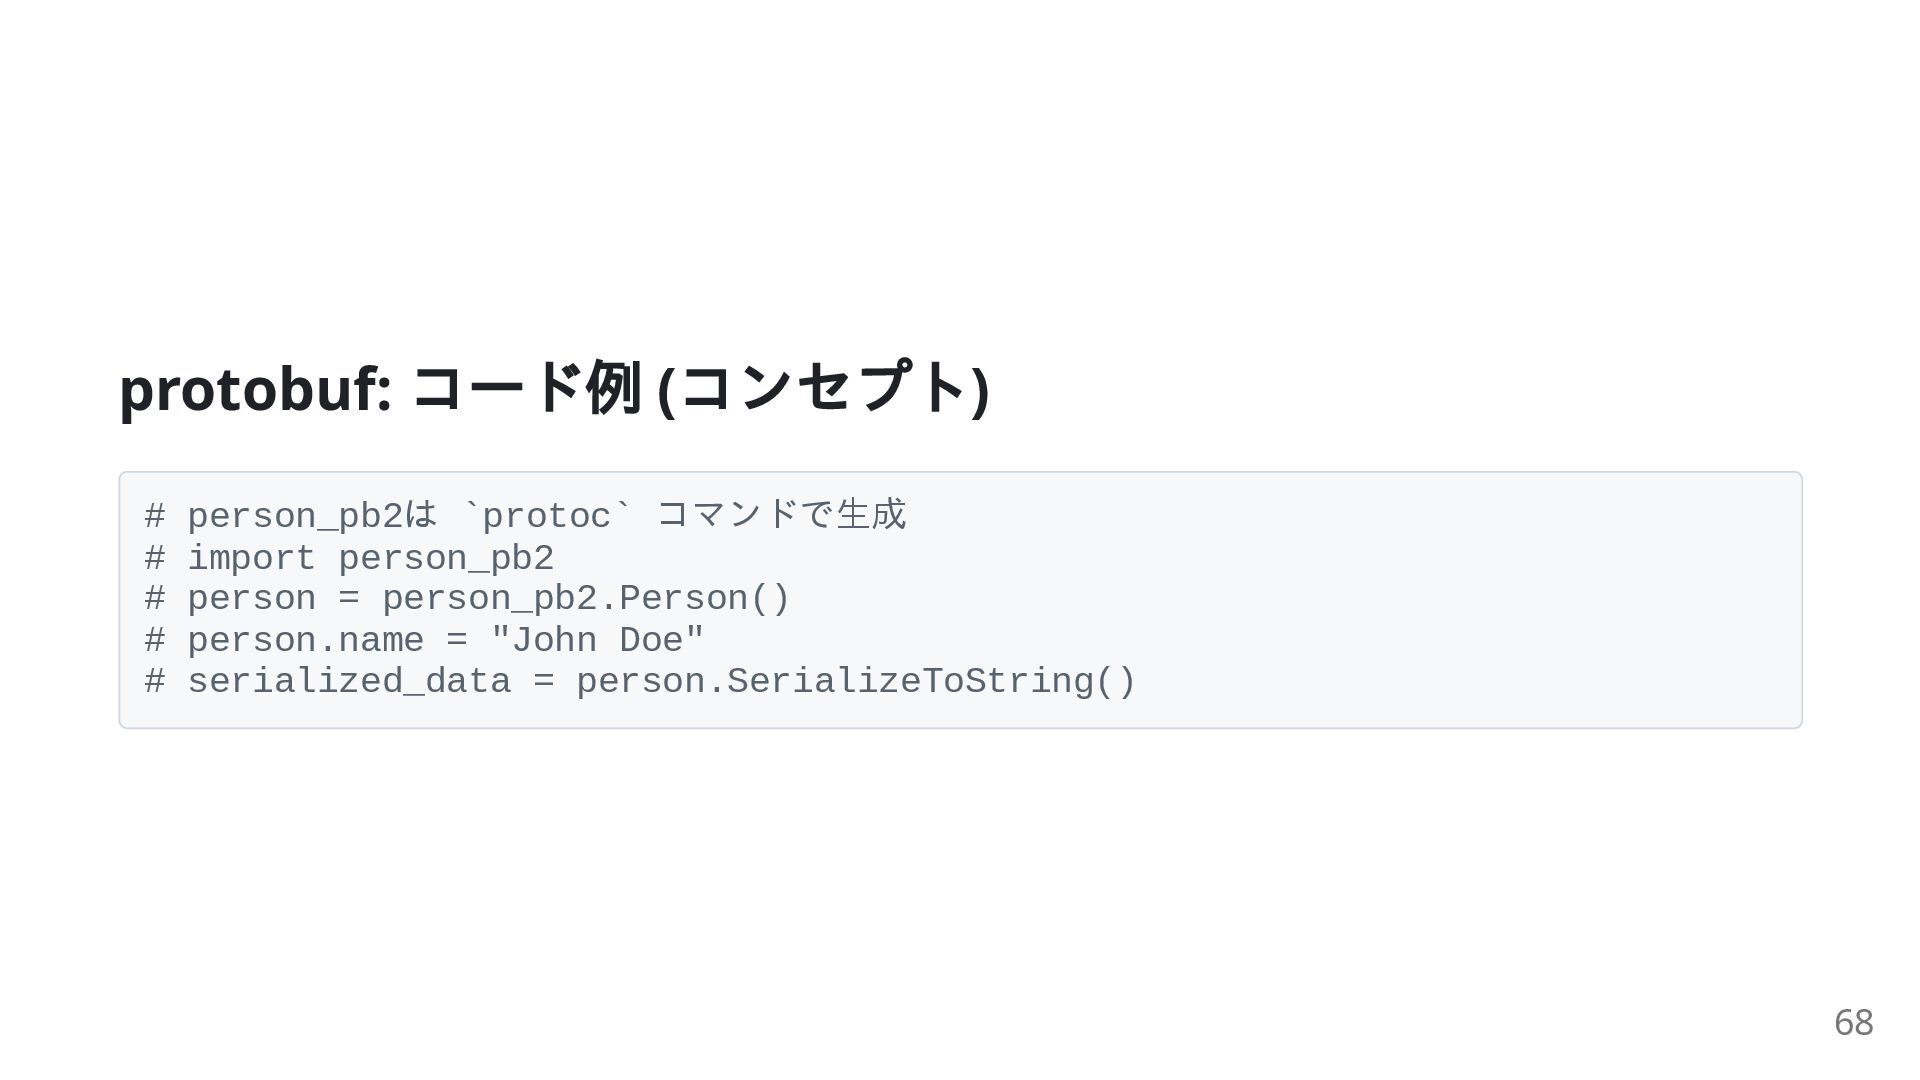Click the "John Doe" string literal
Screen dimensions: 1920x1080
(597, 640)
